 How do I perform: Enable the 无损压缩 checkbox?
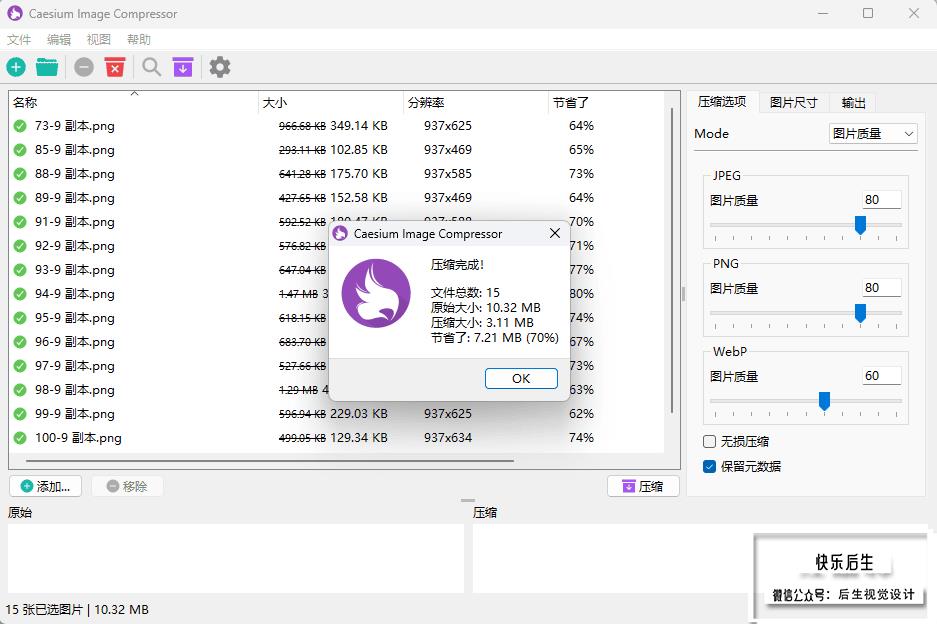coord(709,442)
